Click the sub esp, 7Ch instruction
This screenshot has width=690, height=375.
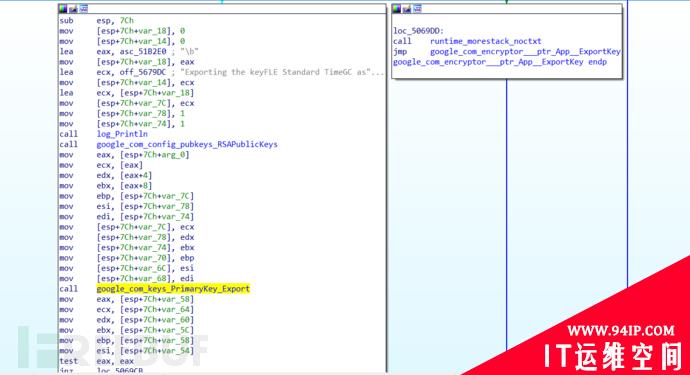point(96,21)
